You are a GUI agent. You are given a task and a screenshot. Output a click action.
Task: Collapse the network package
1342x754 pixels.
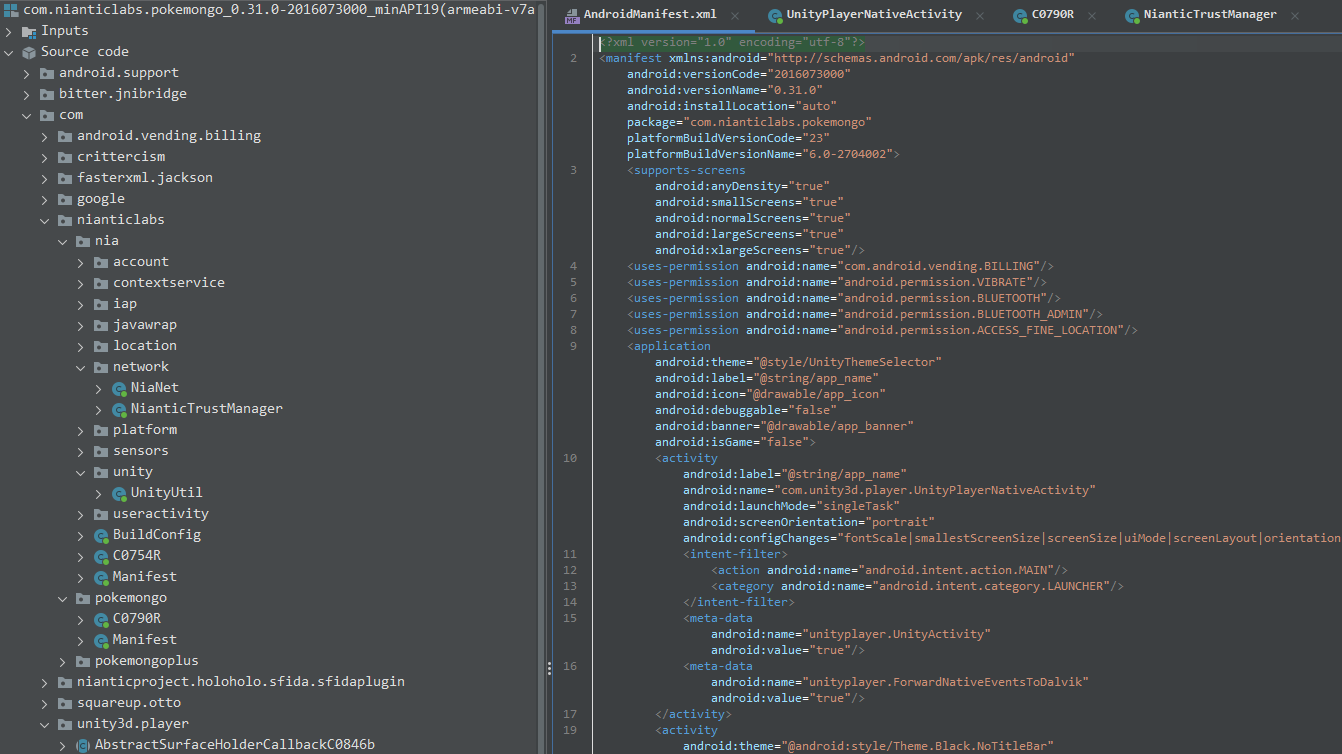[81, 367]
